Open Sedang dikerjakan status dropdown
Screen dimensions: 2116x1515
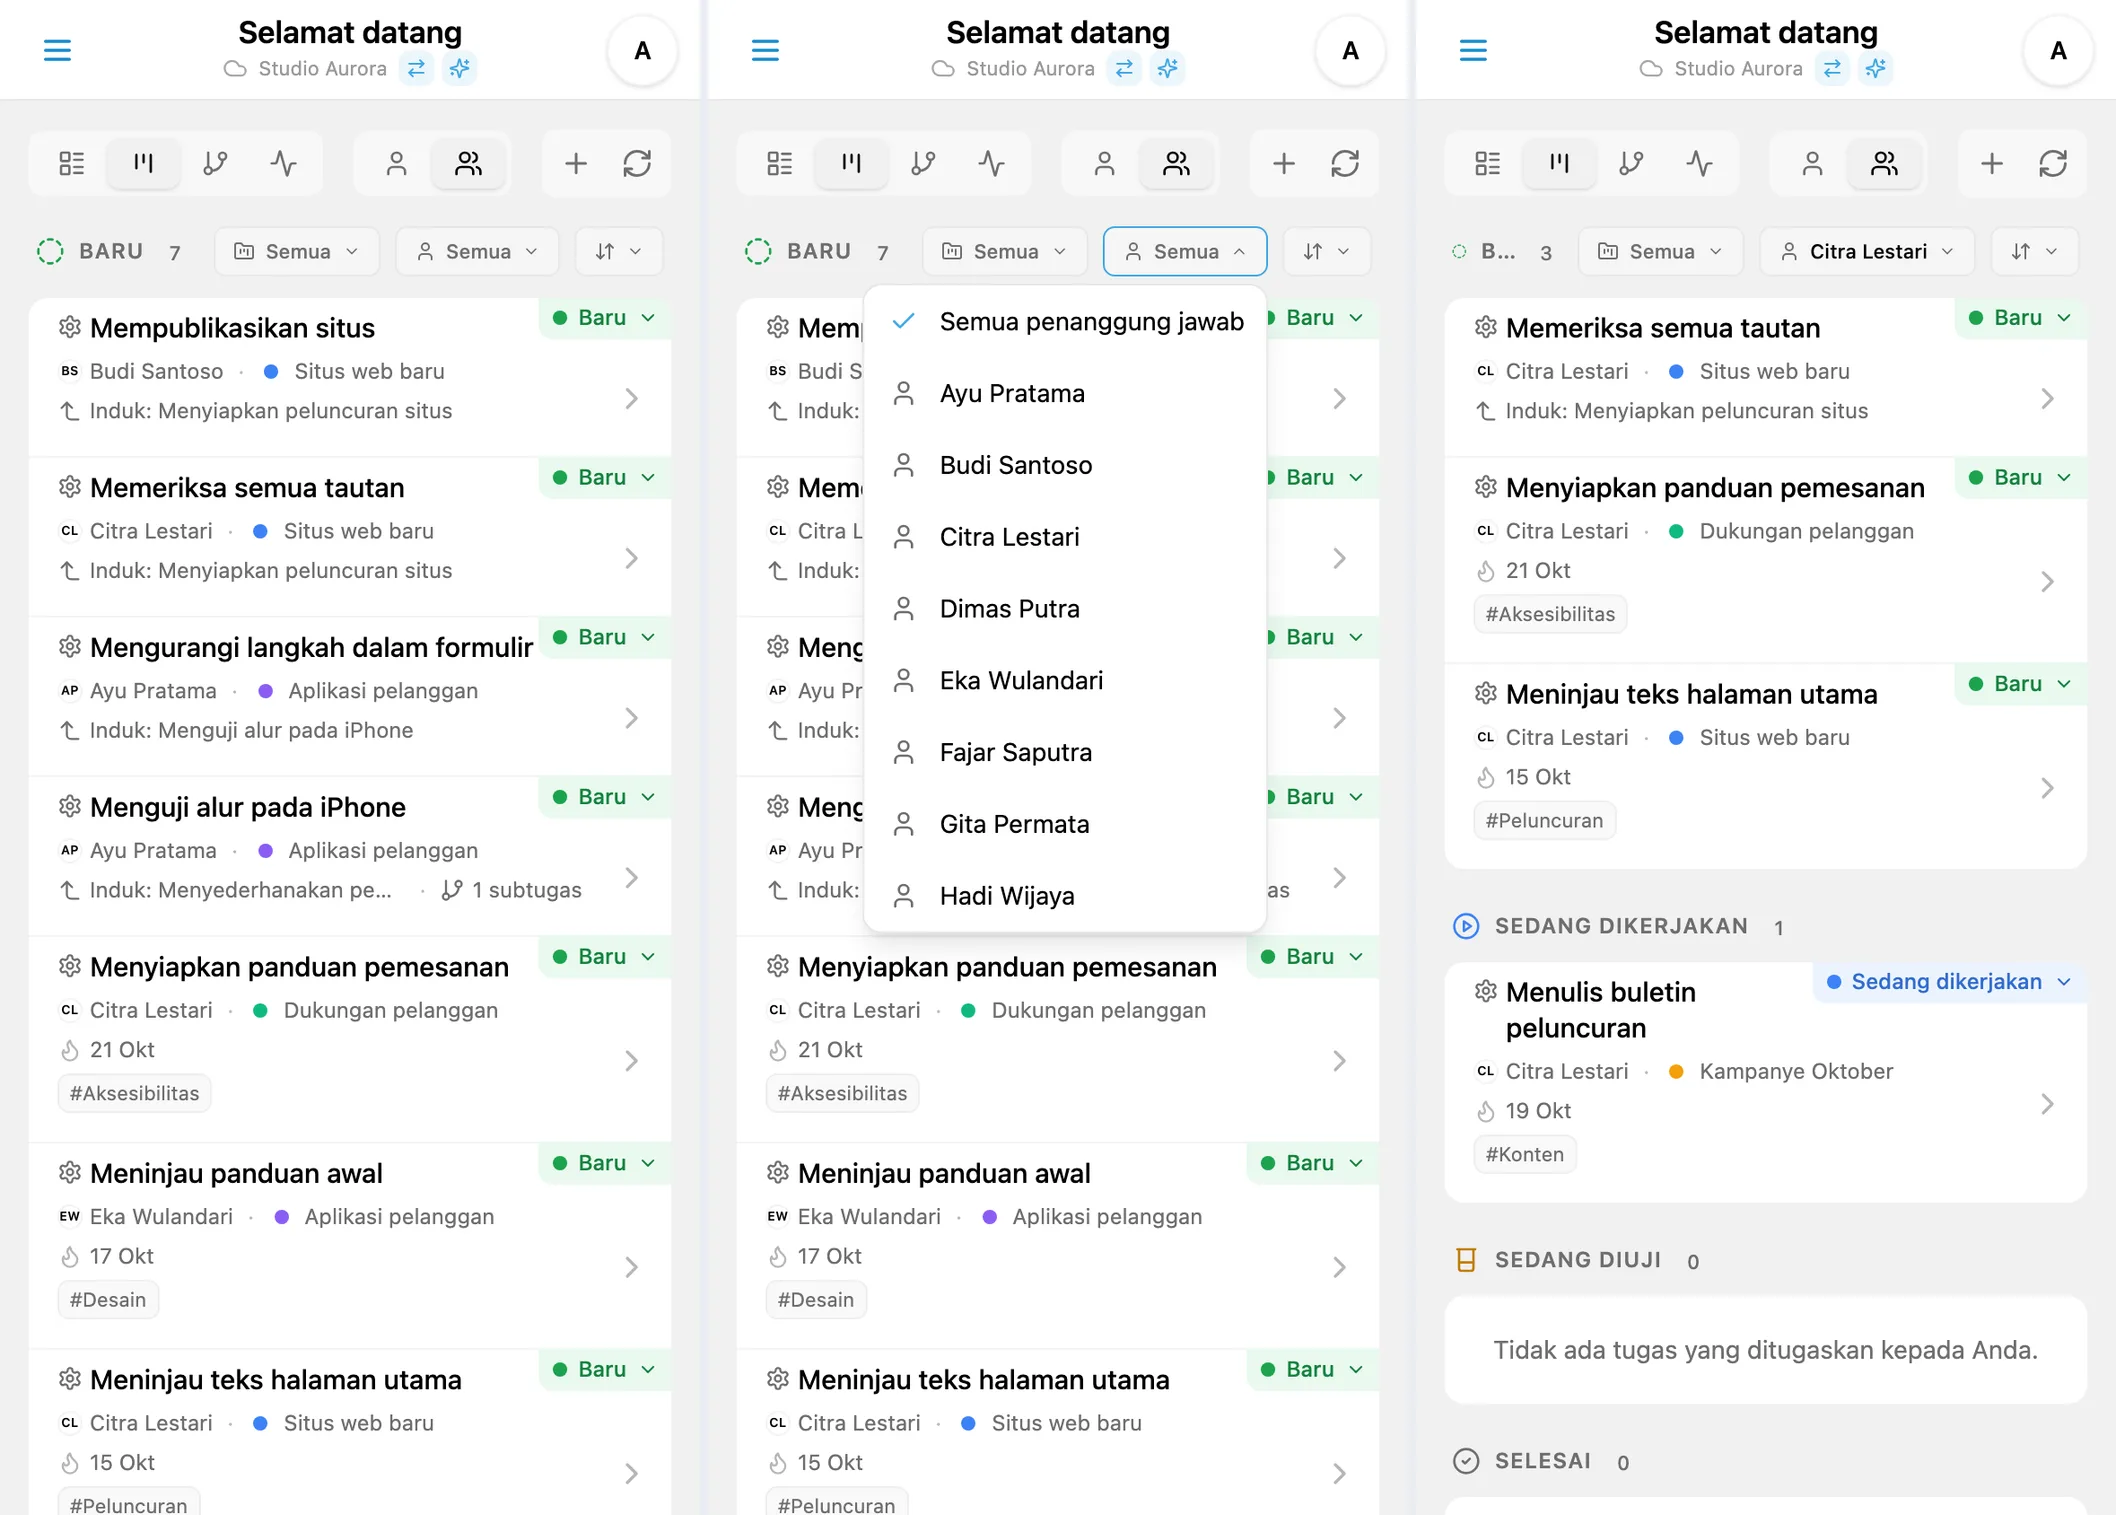pyautogui.click(x=1949, y=981)
